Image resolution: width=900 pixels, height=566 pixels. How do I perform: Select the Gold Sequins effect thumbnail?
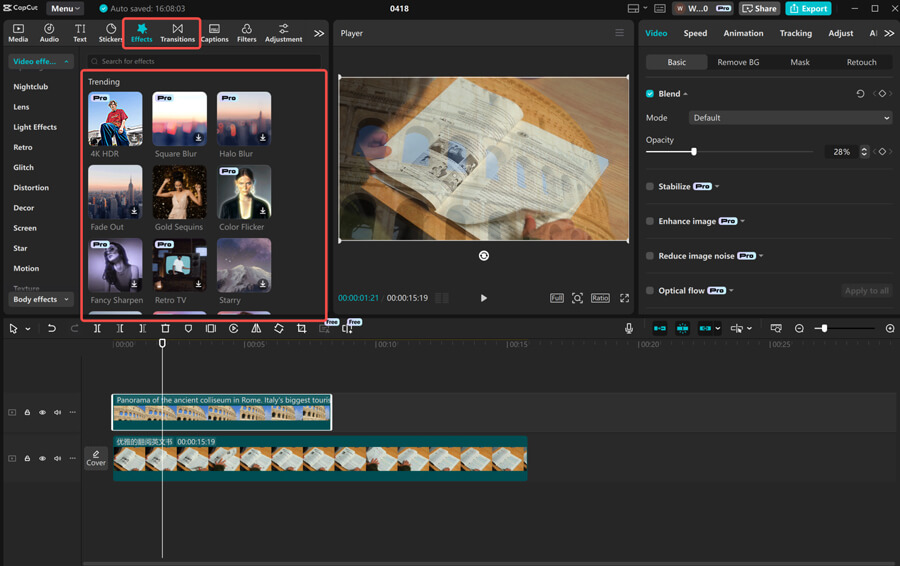pos(180,192)
